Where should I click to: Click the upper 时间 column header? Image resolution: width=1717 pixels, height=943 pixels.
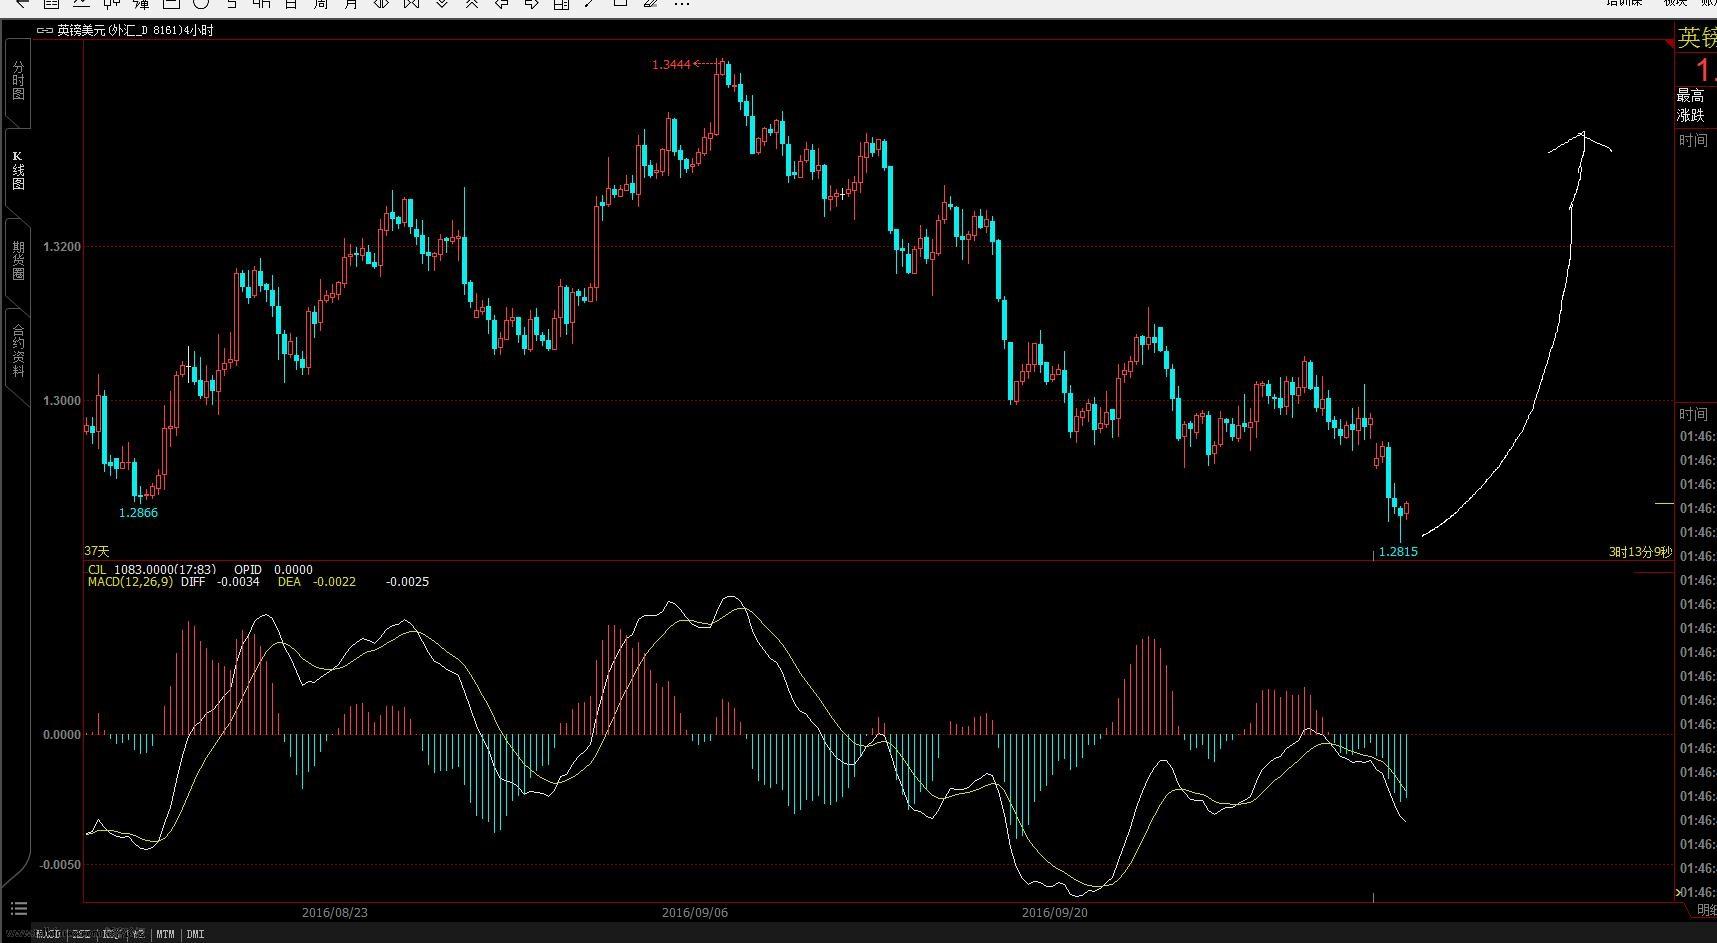click(1693, 140)
